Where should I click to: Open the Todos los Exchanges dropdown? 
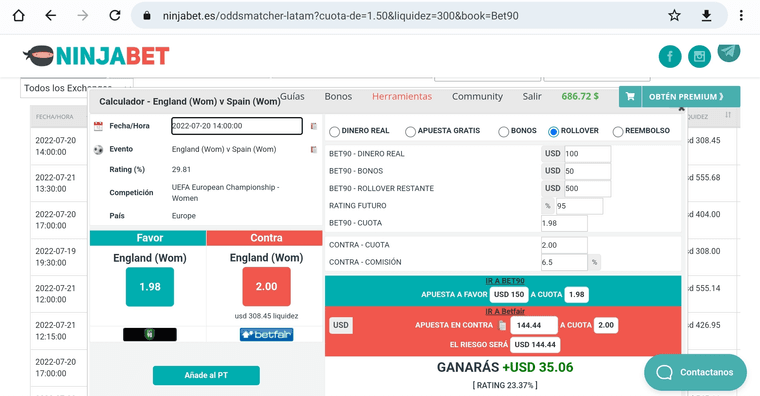point(77,88)
